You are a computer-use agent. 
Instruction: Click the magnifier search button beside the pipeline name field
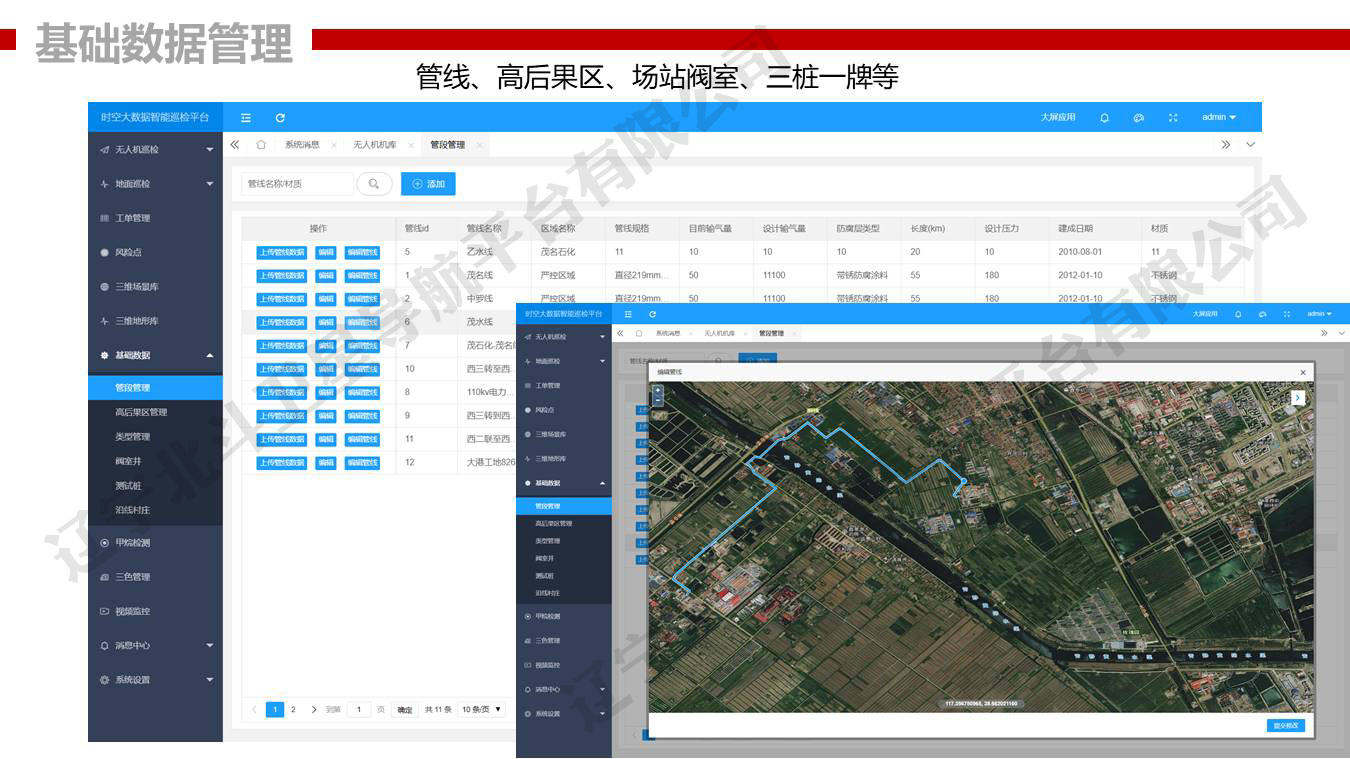[374, 184]
